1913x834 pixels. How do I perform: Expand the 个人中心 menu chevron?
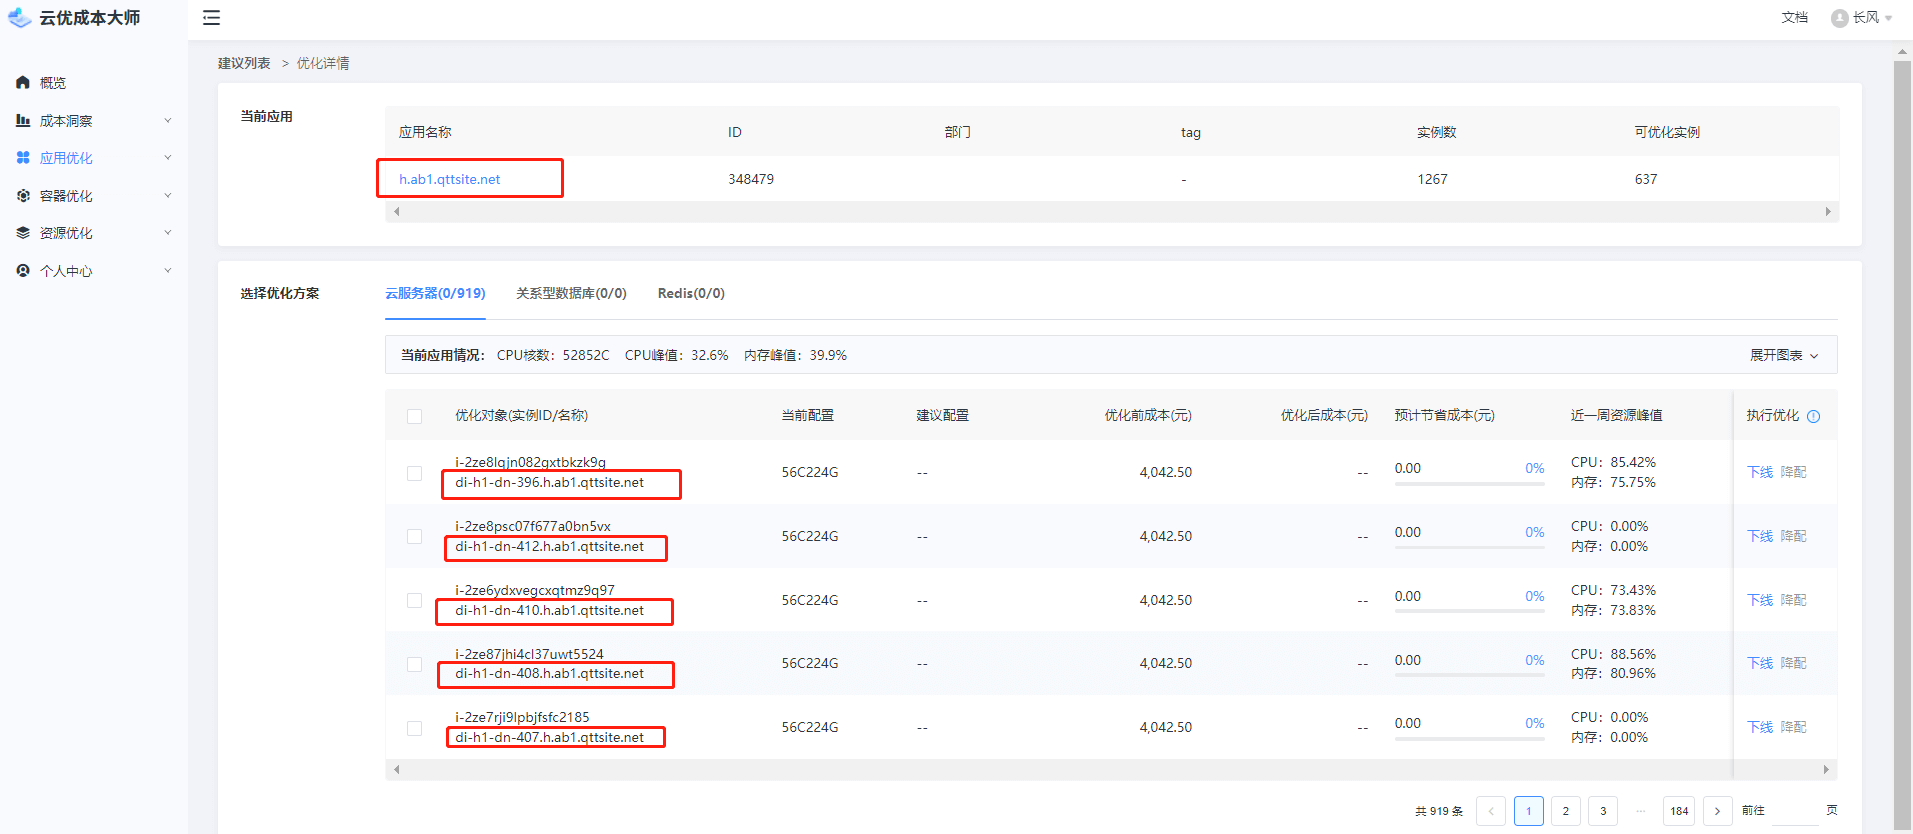pos(168,270)
